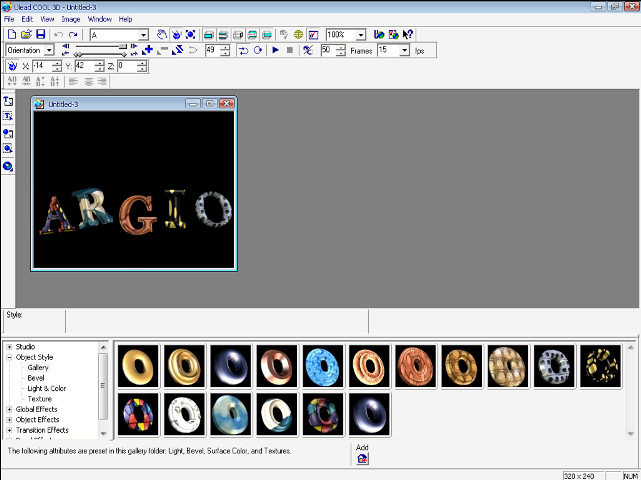The height and width of the screenshot is (480, 641).
Task: Select Light & Color under Object Style
Action: coord(47,388)
